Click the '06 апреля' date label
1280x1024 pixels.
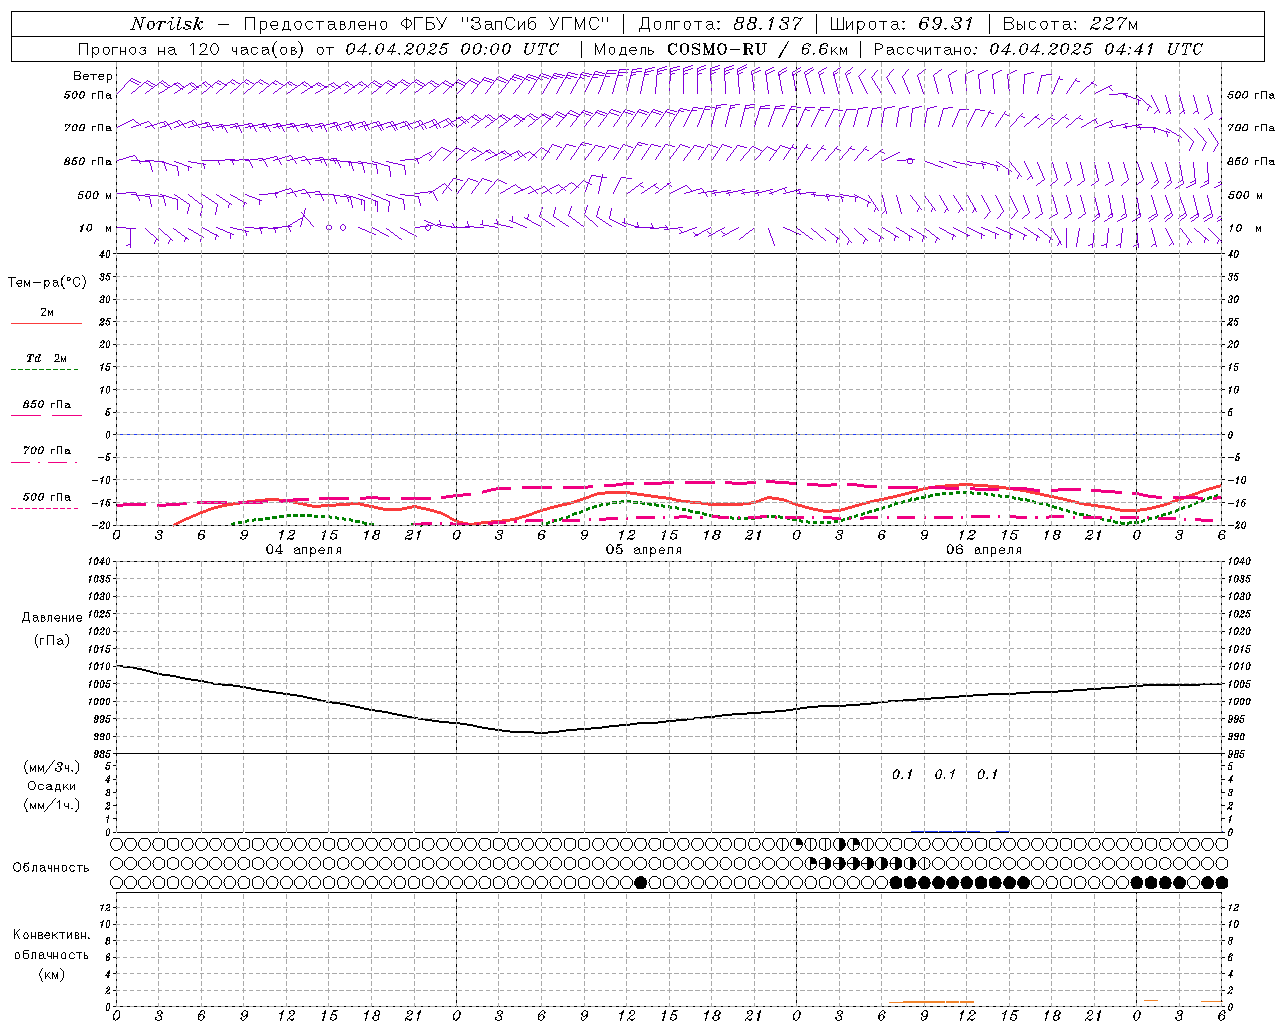(984, 550)
